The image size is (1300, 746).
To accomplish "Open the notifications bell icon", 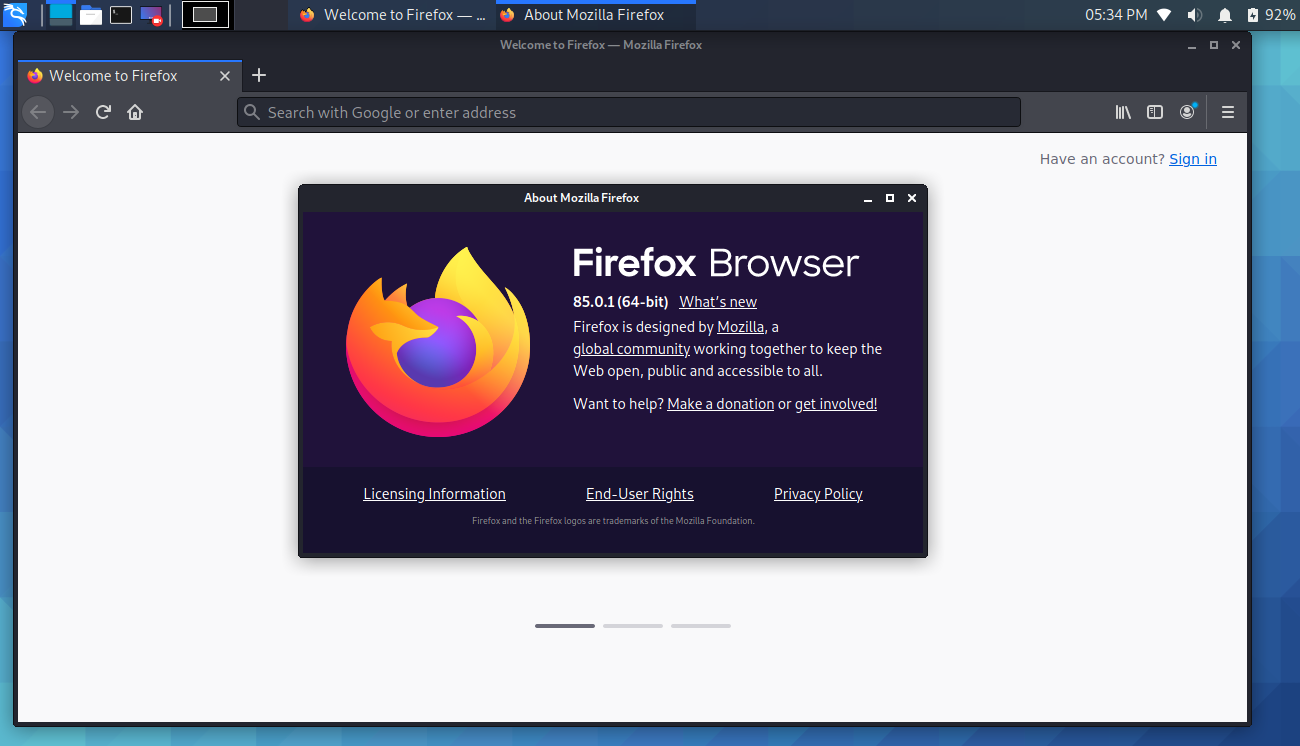I will coord(1225,15).
